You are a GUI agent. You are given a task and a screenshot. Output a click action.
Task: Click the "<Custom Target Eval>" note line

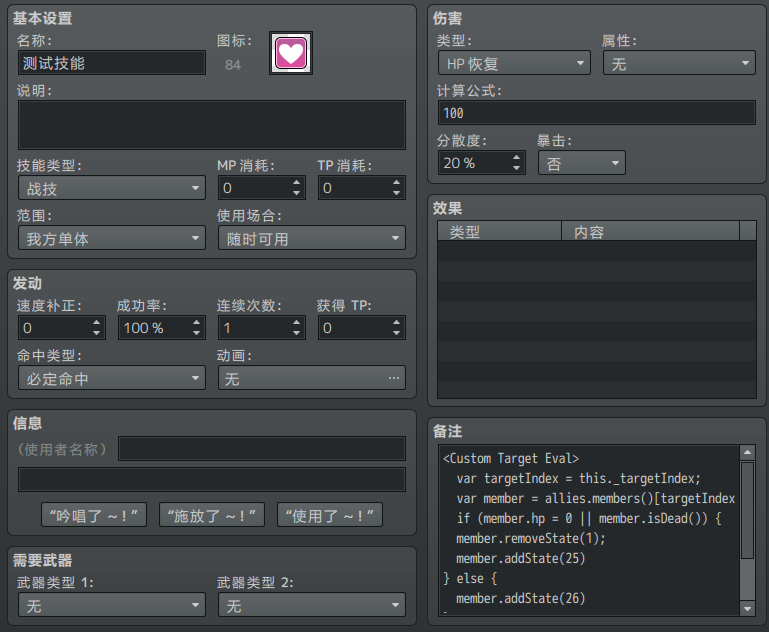click(x=511, y=458)
